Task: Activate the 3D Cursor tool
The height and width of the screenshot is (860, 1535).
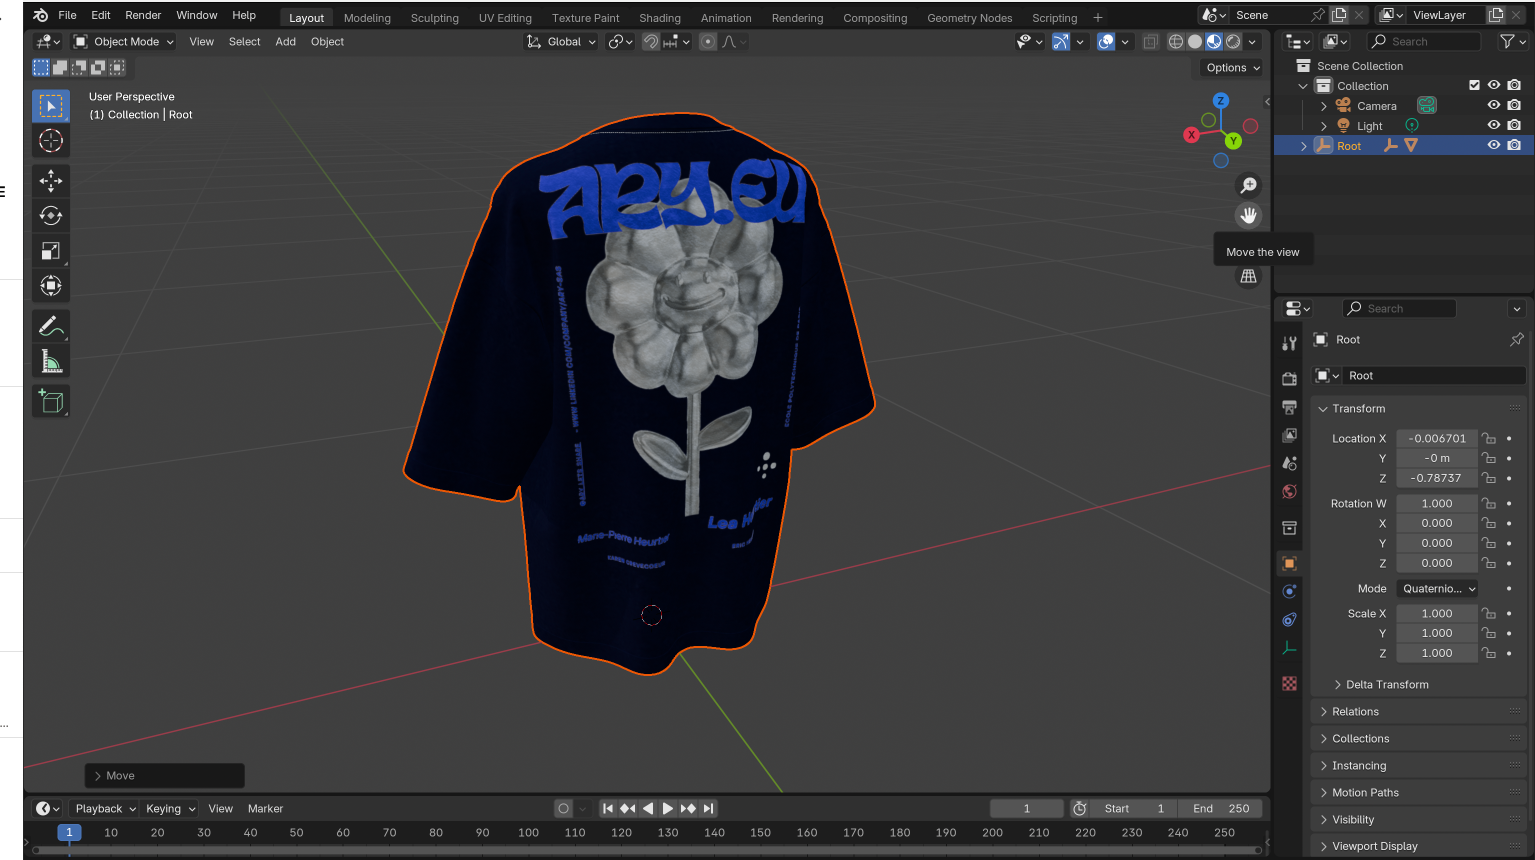Action: 51,141
